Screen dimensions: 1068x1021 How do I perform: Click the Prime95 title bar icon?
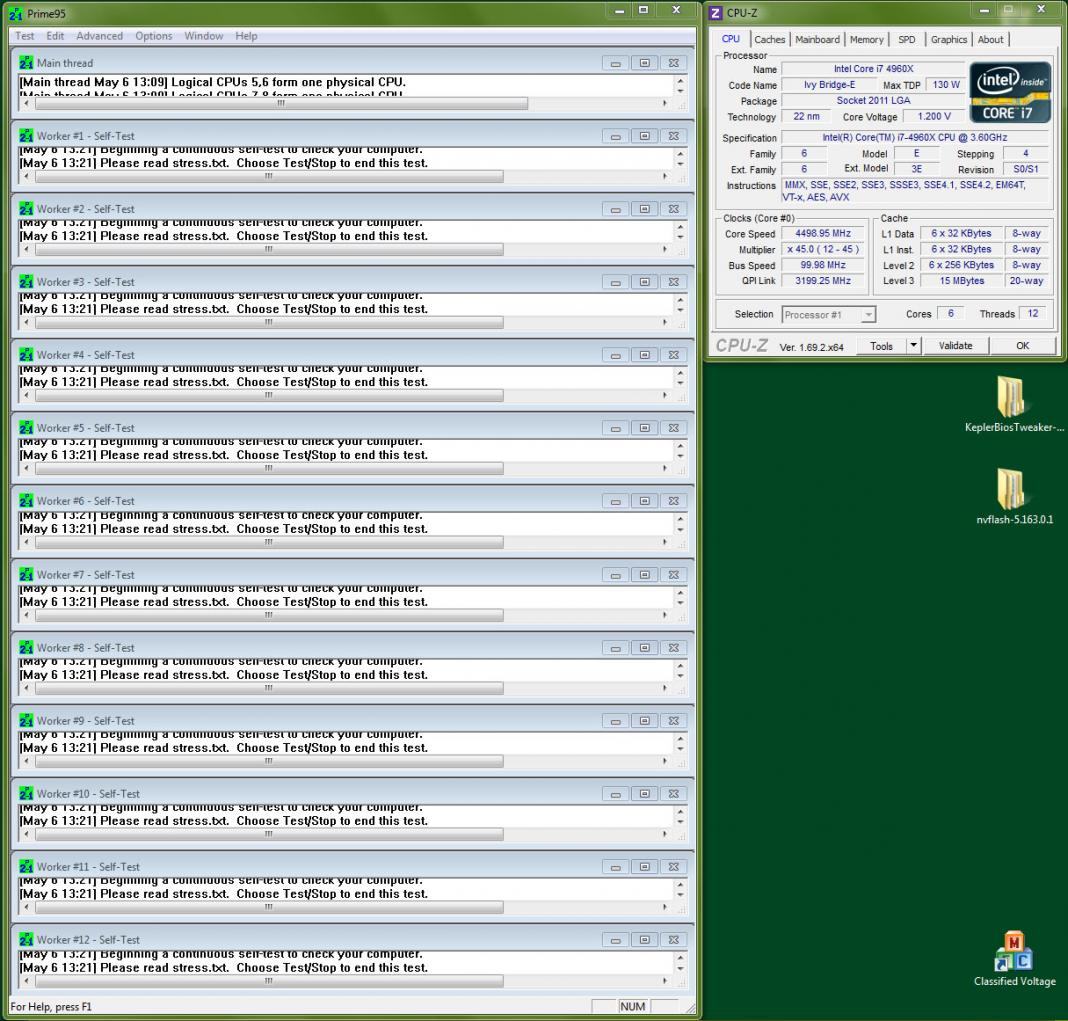click(x=15, y=14)
